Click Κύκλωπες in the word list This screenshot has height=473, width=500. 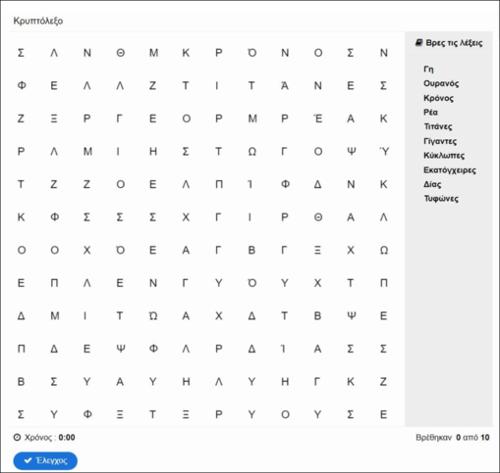(444, 155)
